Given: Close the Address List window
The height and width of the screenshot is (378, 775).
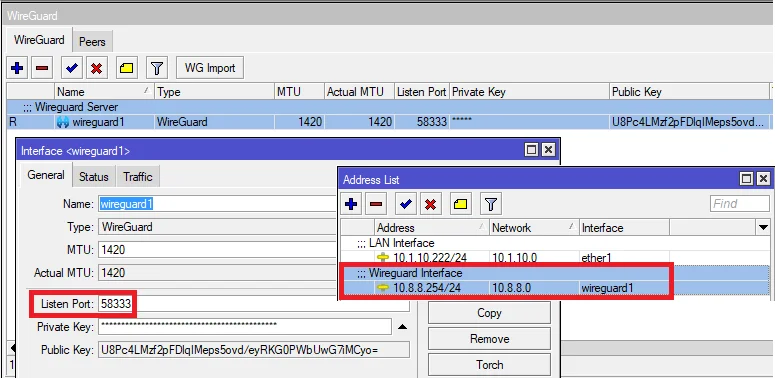Looking at the screenshot, I should pos(763,178).
